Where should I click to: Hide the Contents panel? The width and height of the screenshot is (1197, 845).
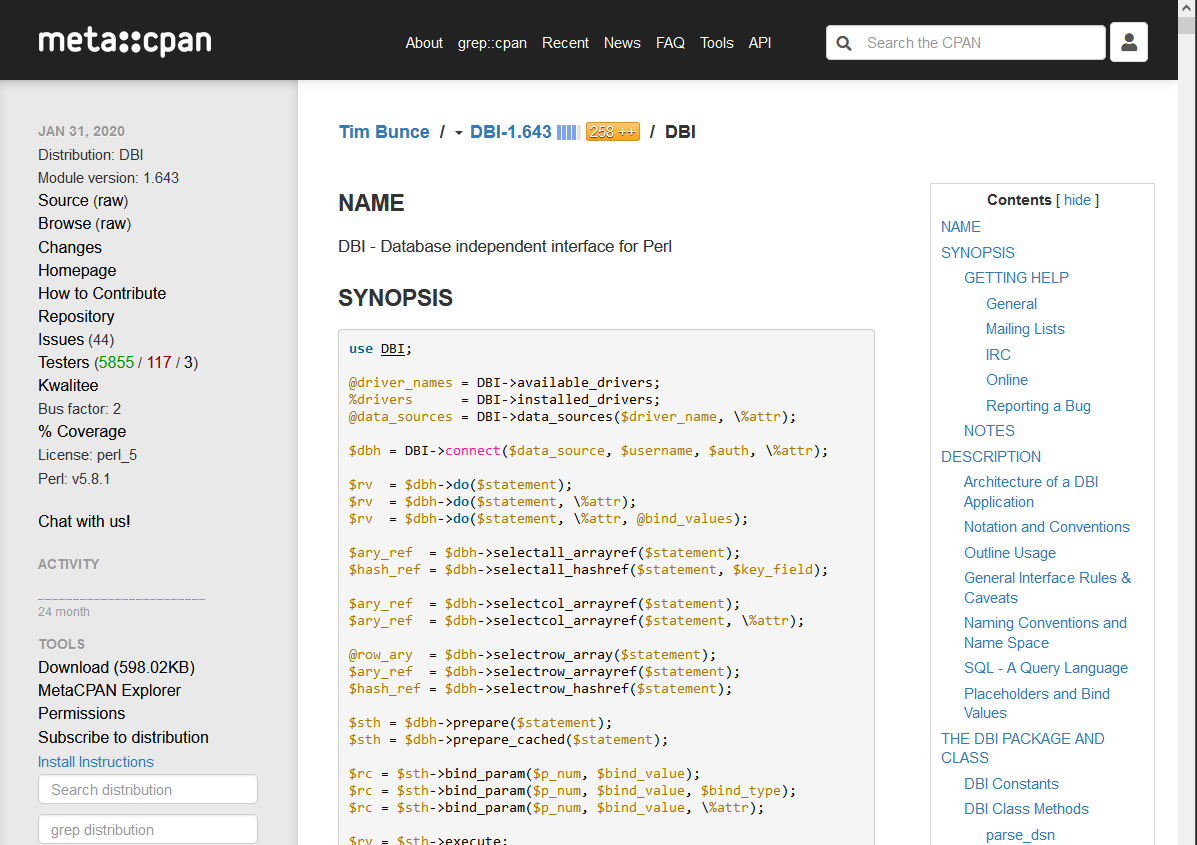click(1077, 200)
